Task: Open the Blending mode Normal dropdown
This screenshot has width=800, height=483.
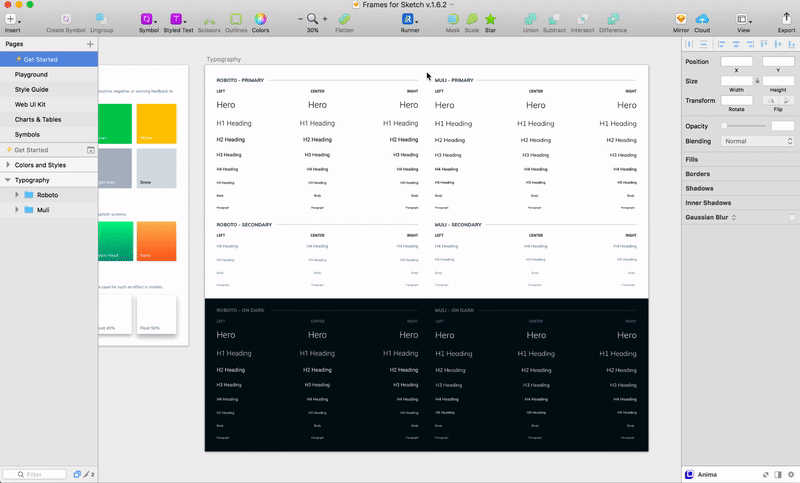Action: (757, 141)
